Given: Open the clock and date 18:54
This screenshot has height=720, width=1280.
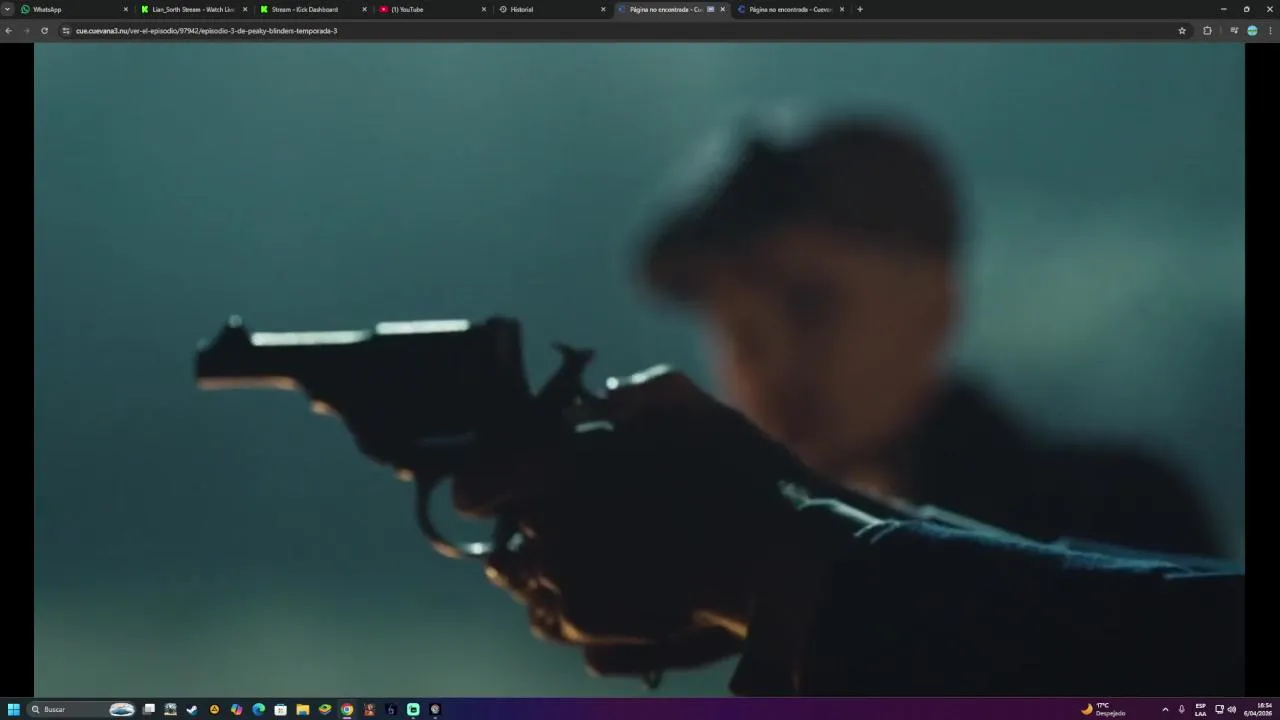Looking at the screenshot, I should click(1258, 709).
